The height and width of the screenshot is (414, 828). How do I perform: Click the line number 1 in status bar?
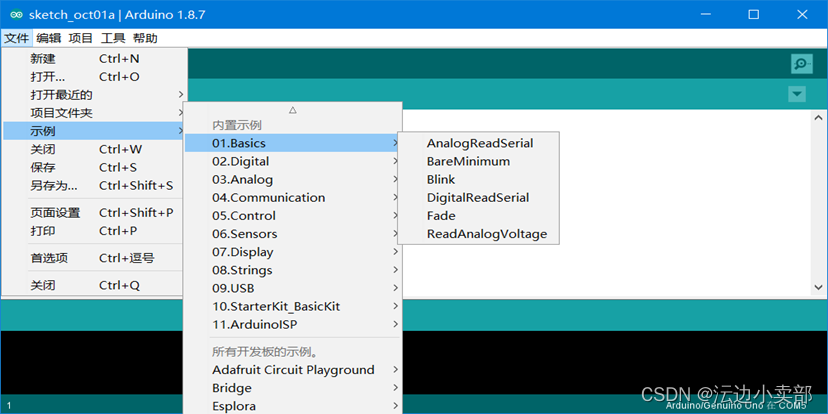click(x=9, y=406)
